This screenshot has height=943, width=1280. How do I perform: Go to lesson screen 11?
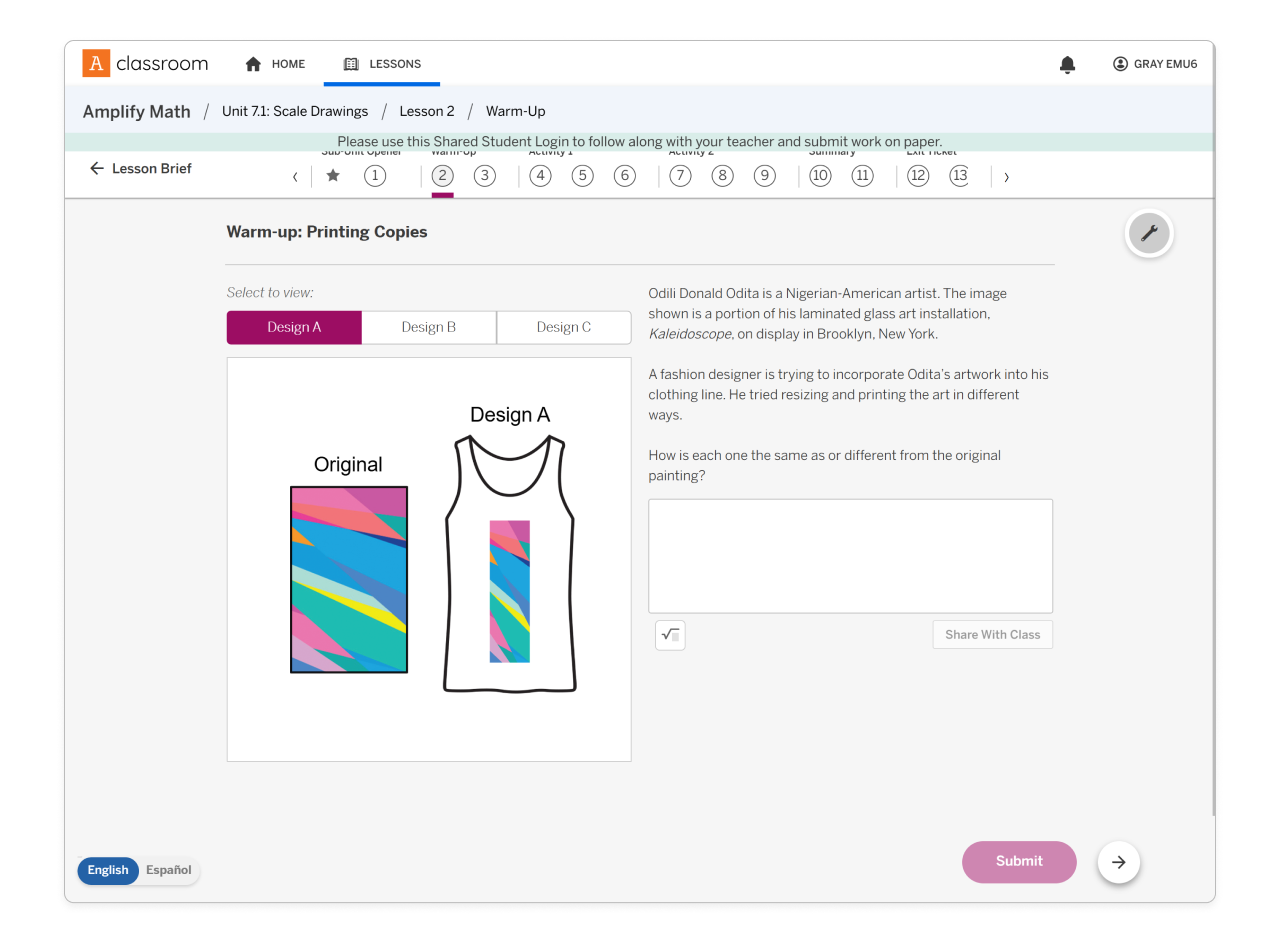tap(862, 176)
